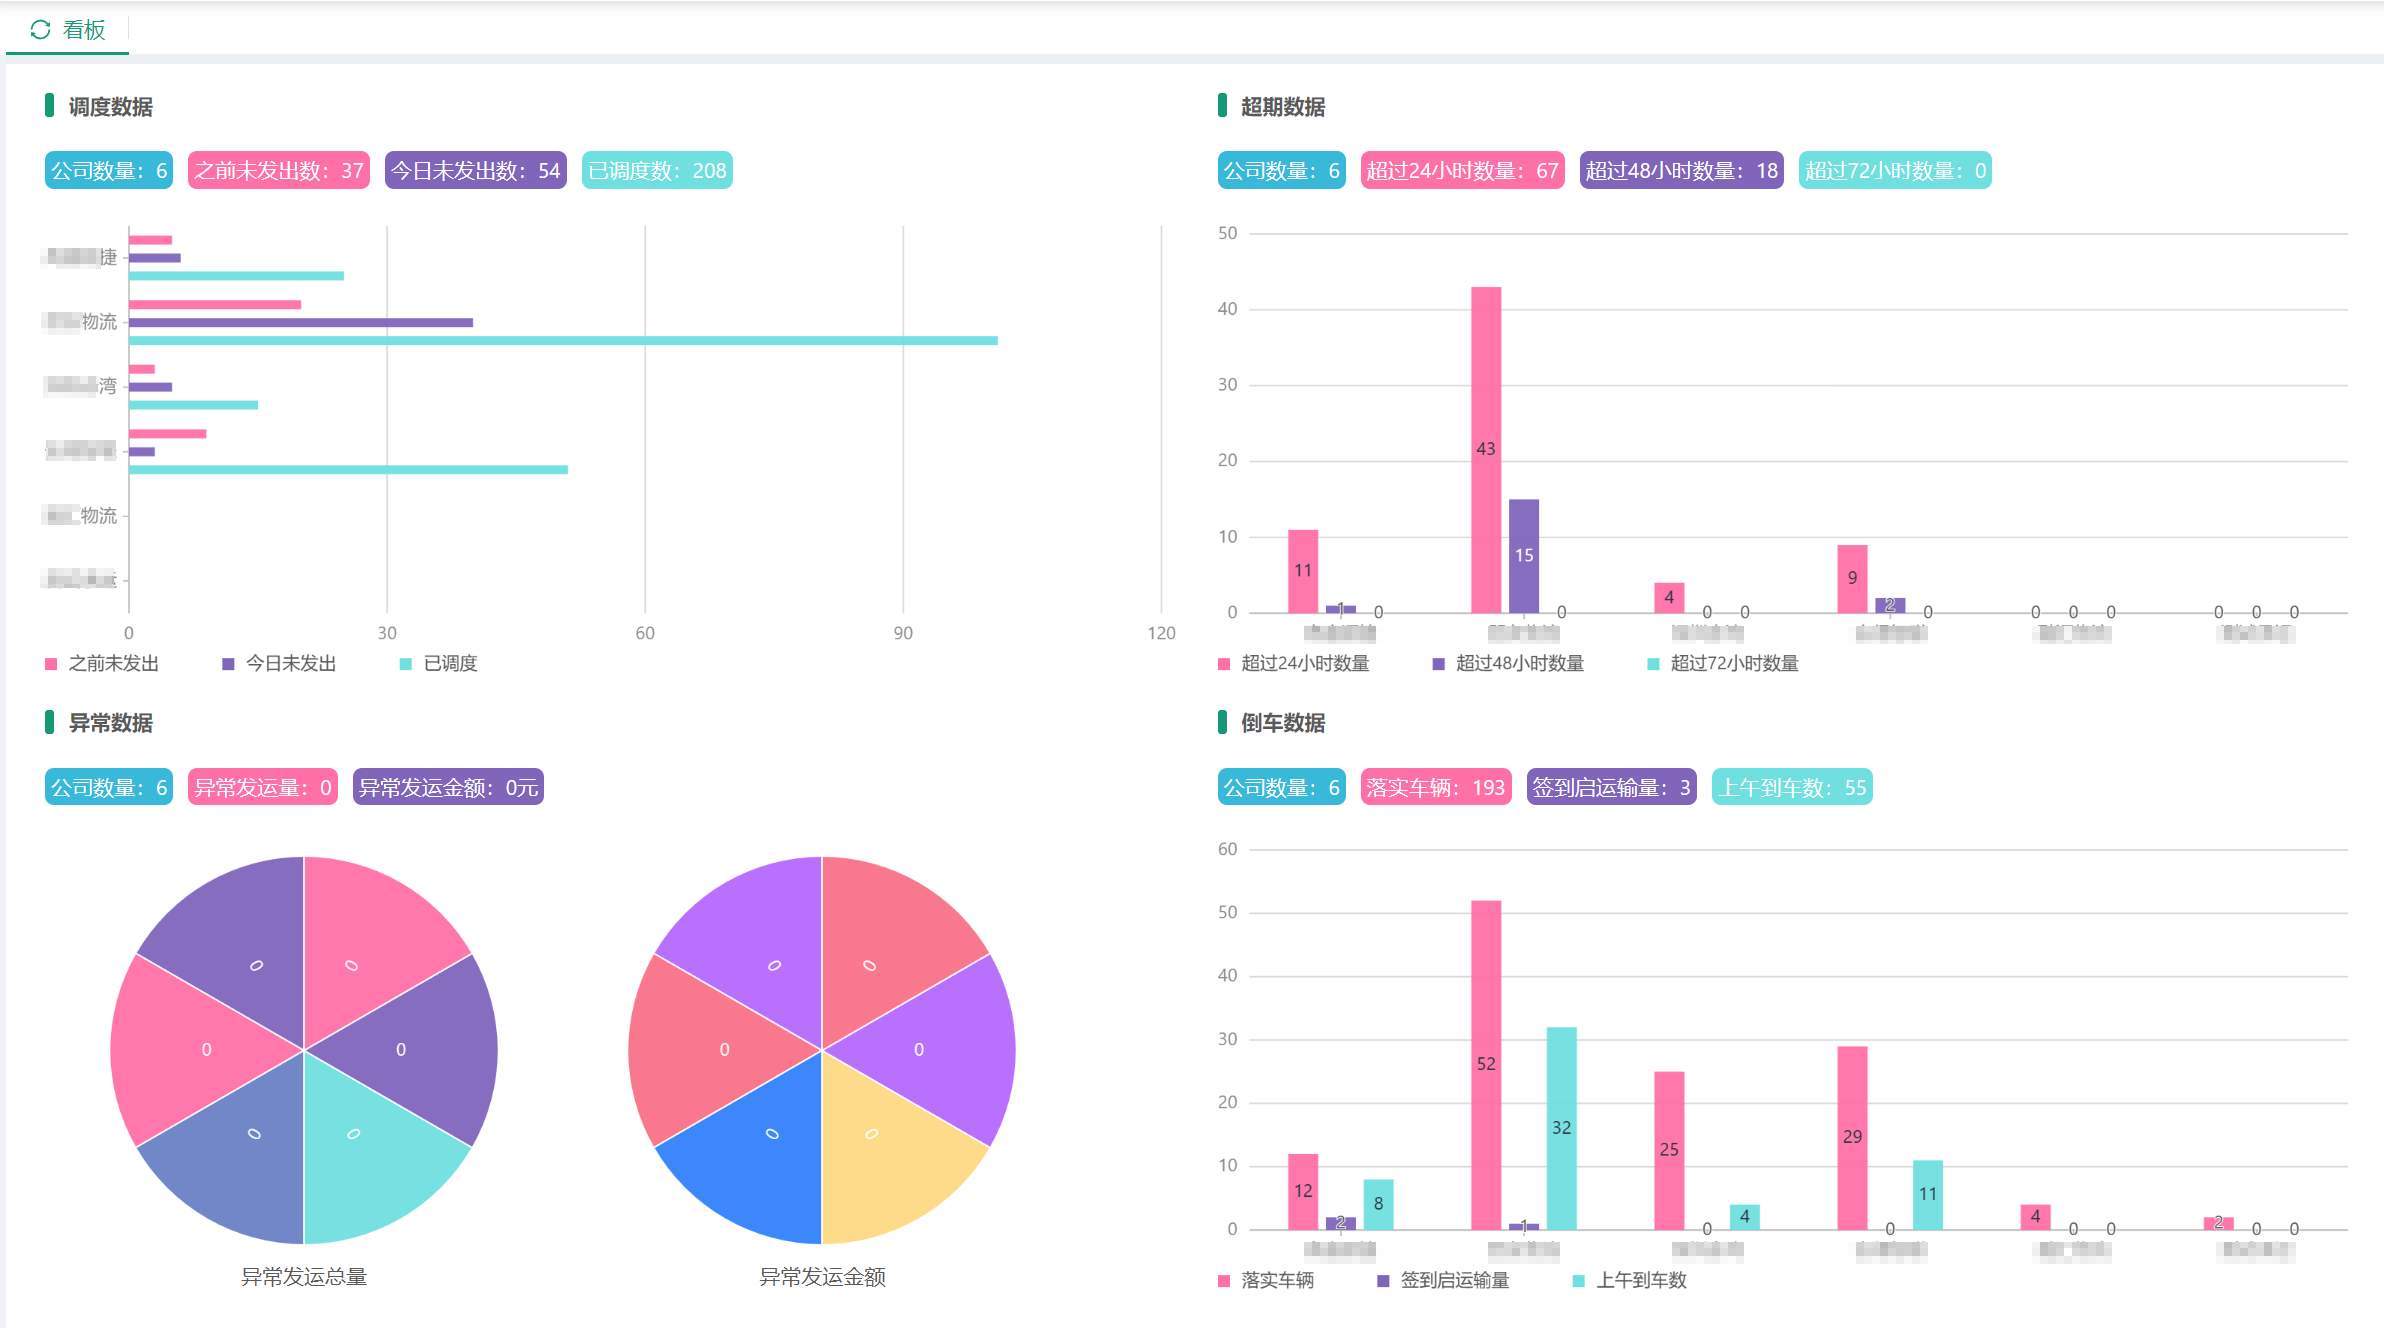Toggle the 落实车辆 legend item
Screen dimensions: 2384x1328
pos(1277,1280)
